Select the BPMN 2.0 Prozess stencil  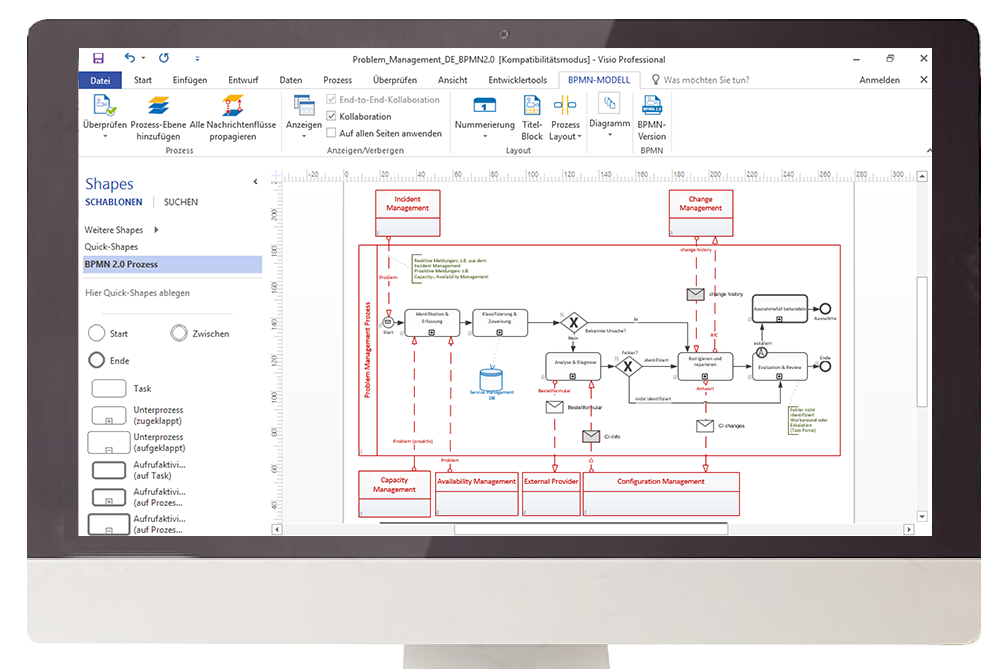click(x=173, y=264)
